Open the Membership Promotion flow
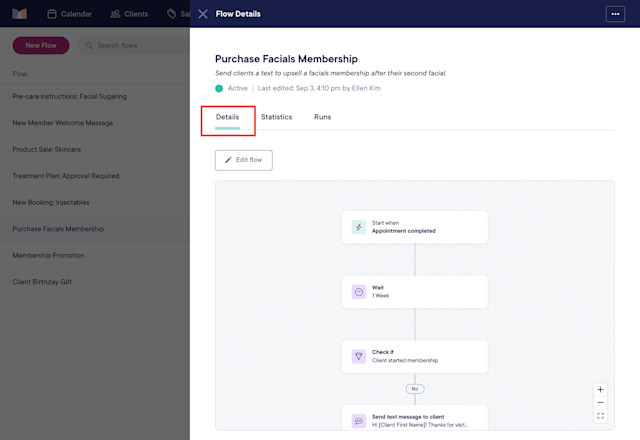The width and height of the screenshot is (640, 440). (48, 256)
